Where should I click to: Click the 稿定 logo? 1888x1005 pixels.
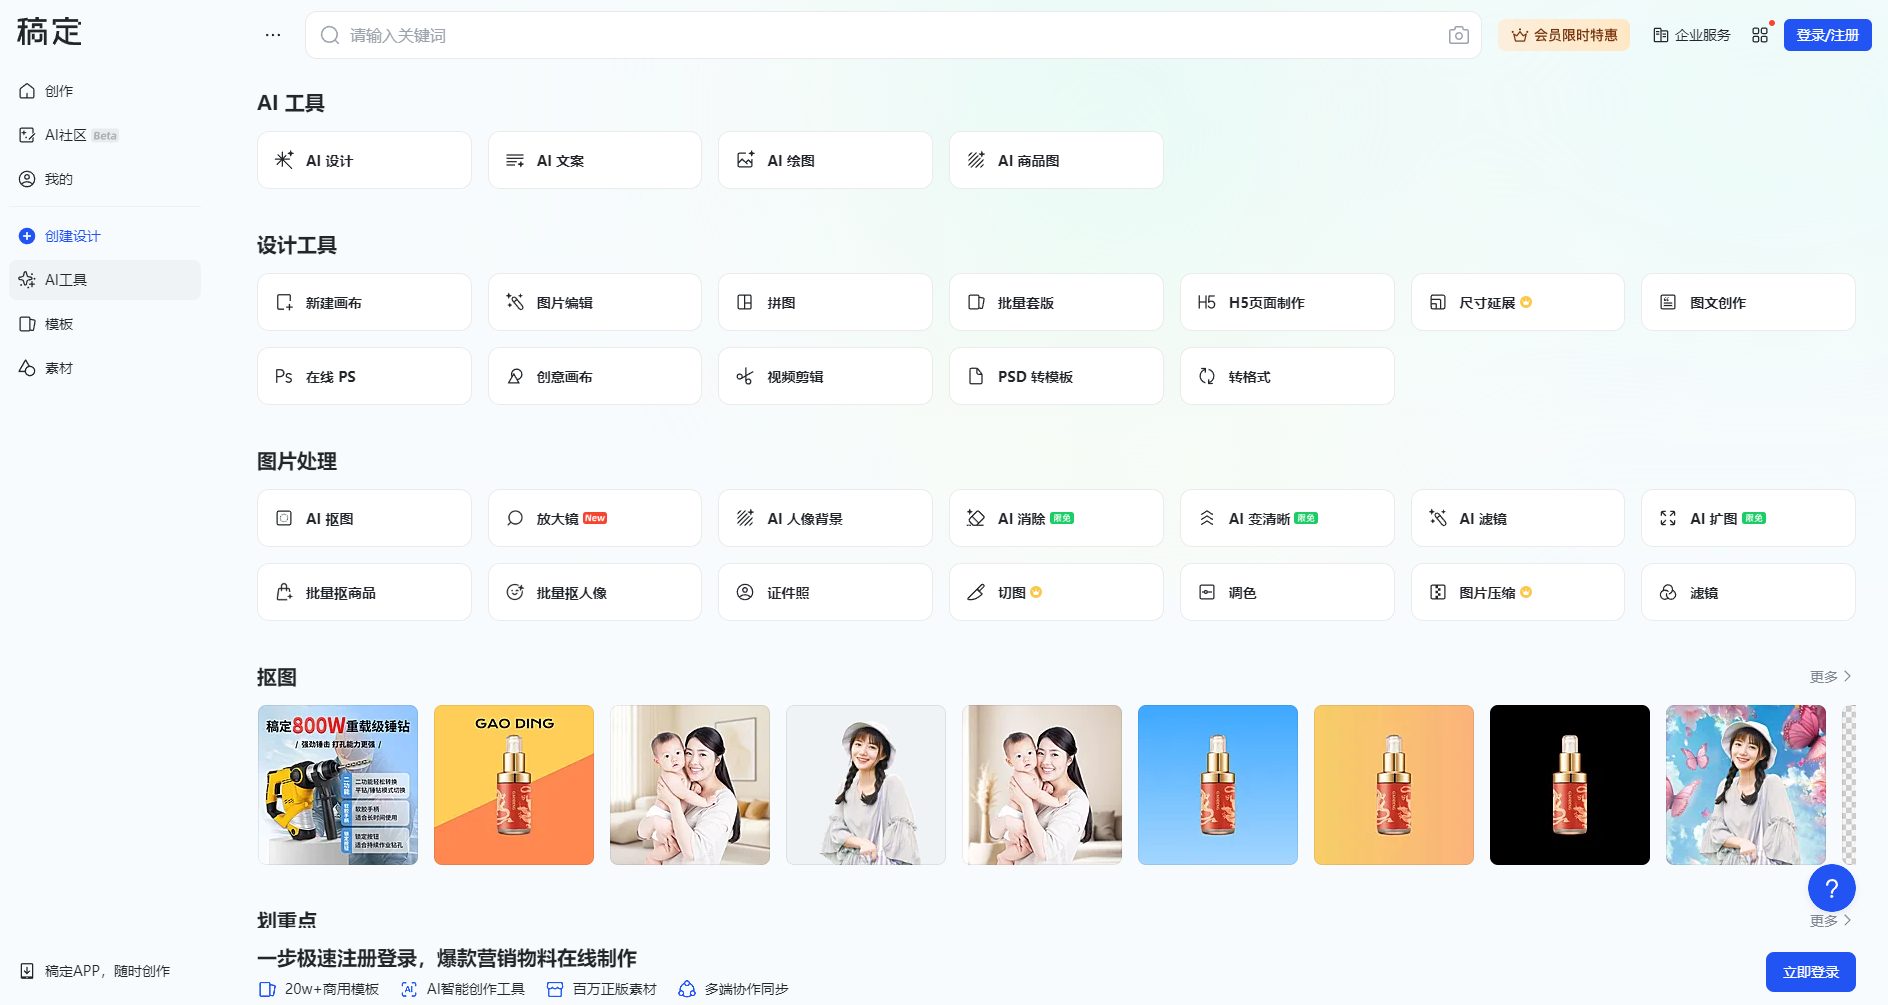pyautogui.click(x=49, y=32)
